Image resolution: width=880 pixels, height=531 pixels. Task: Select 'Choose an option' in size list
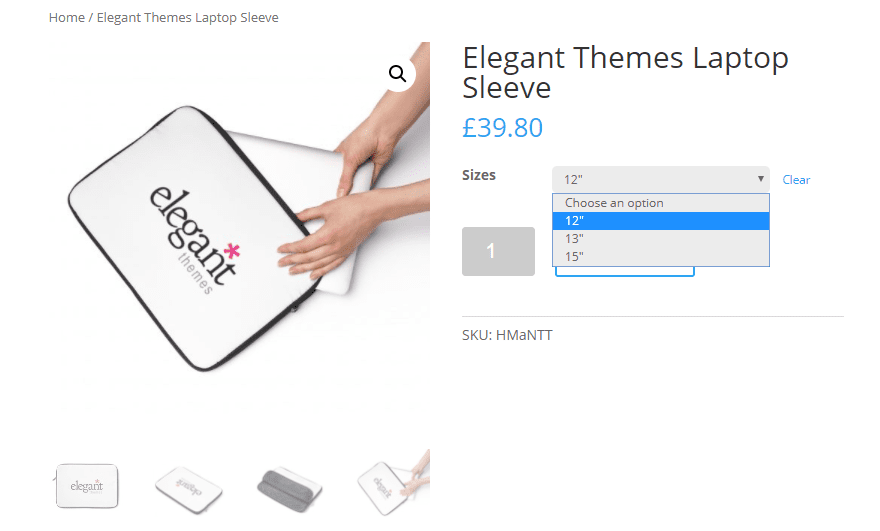661,203
